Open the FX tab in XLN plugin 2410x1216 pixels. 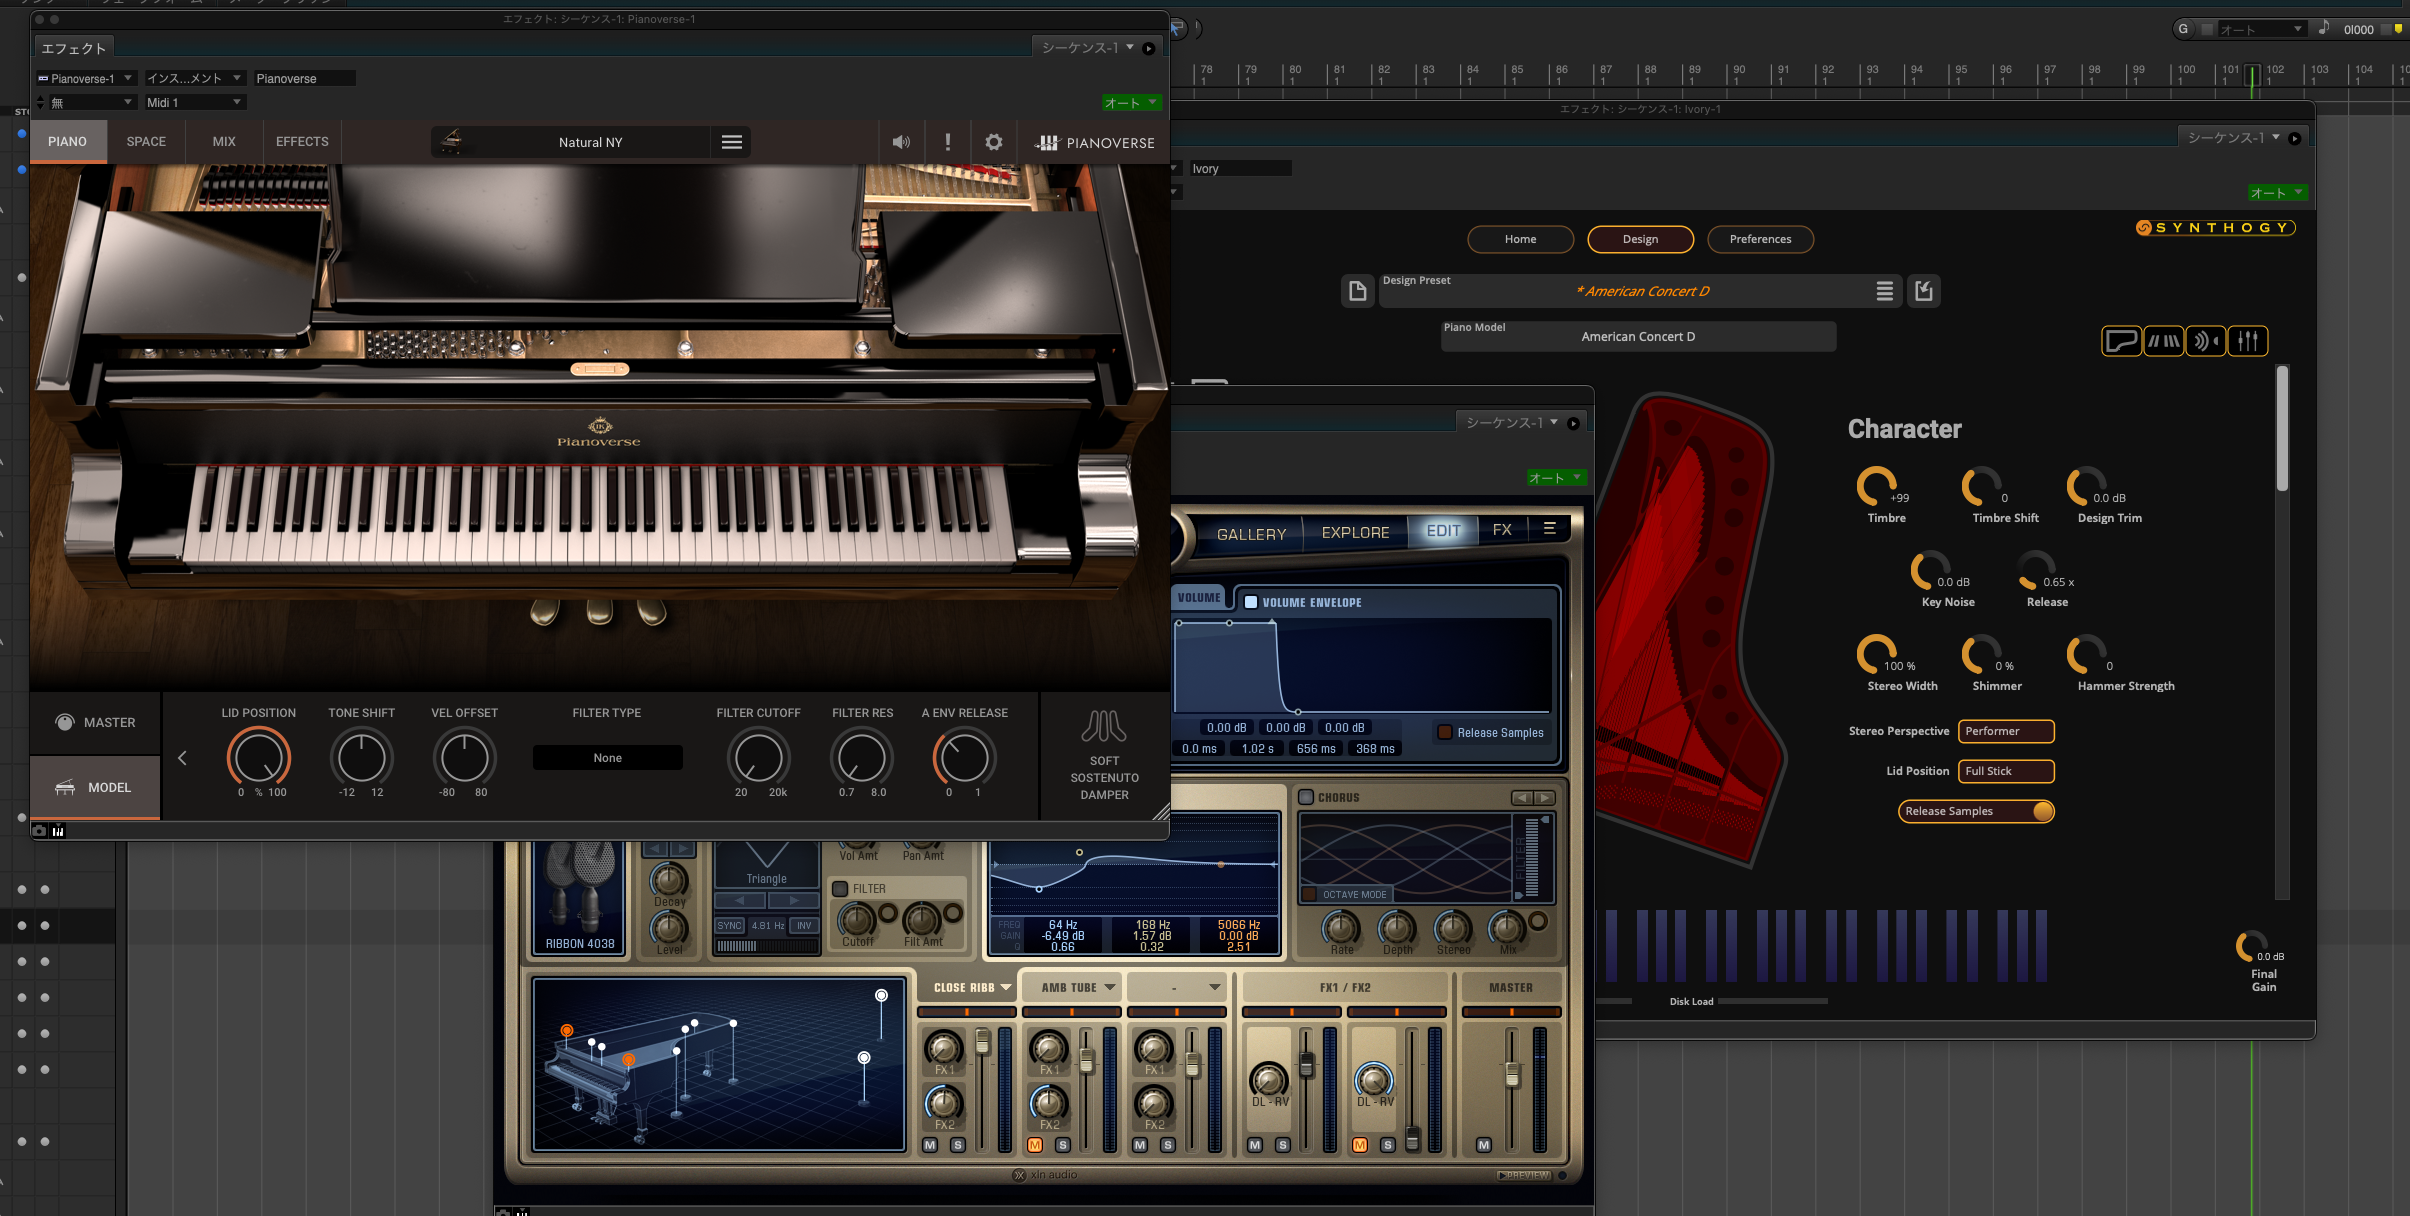click(1502, 530)
